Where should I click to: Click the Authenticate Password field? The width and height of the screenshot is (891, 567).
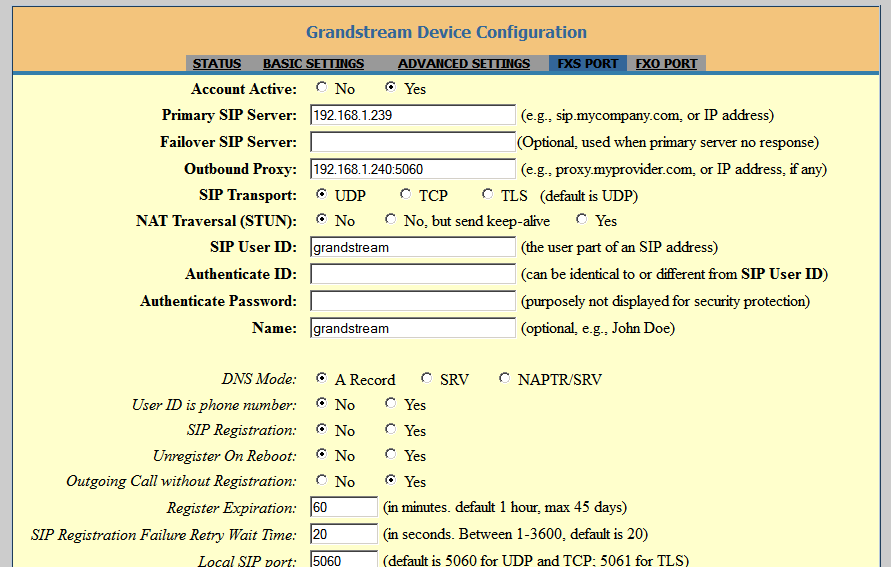click(413, 301)
